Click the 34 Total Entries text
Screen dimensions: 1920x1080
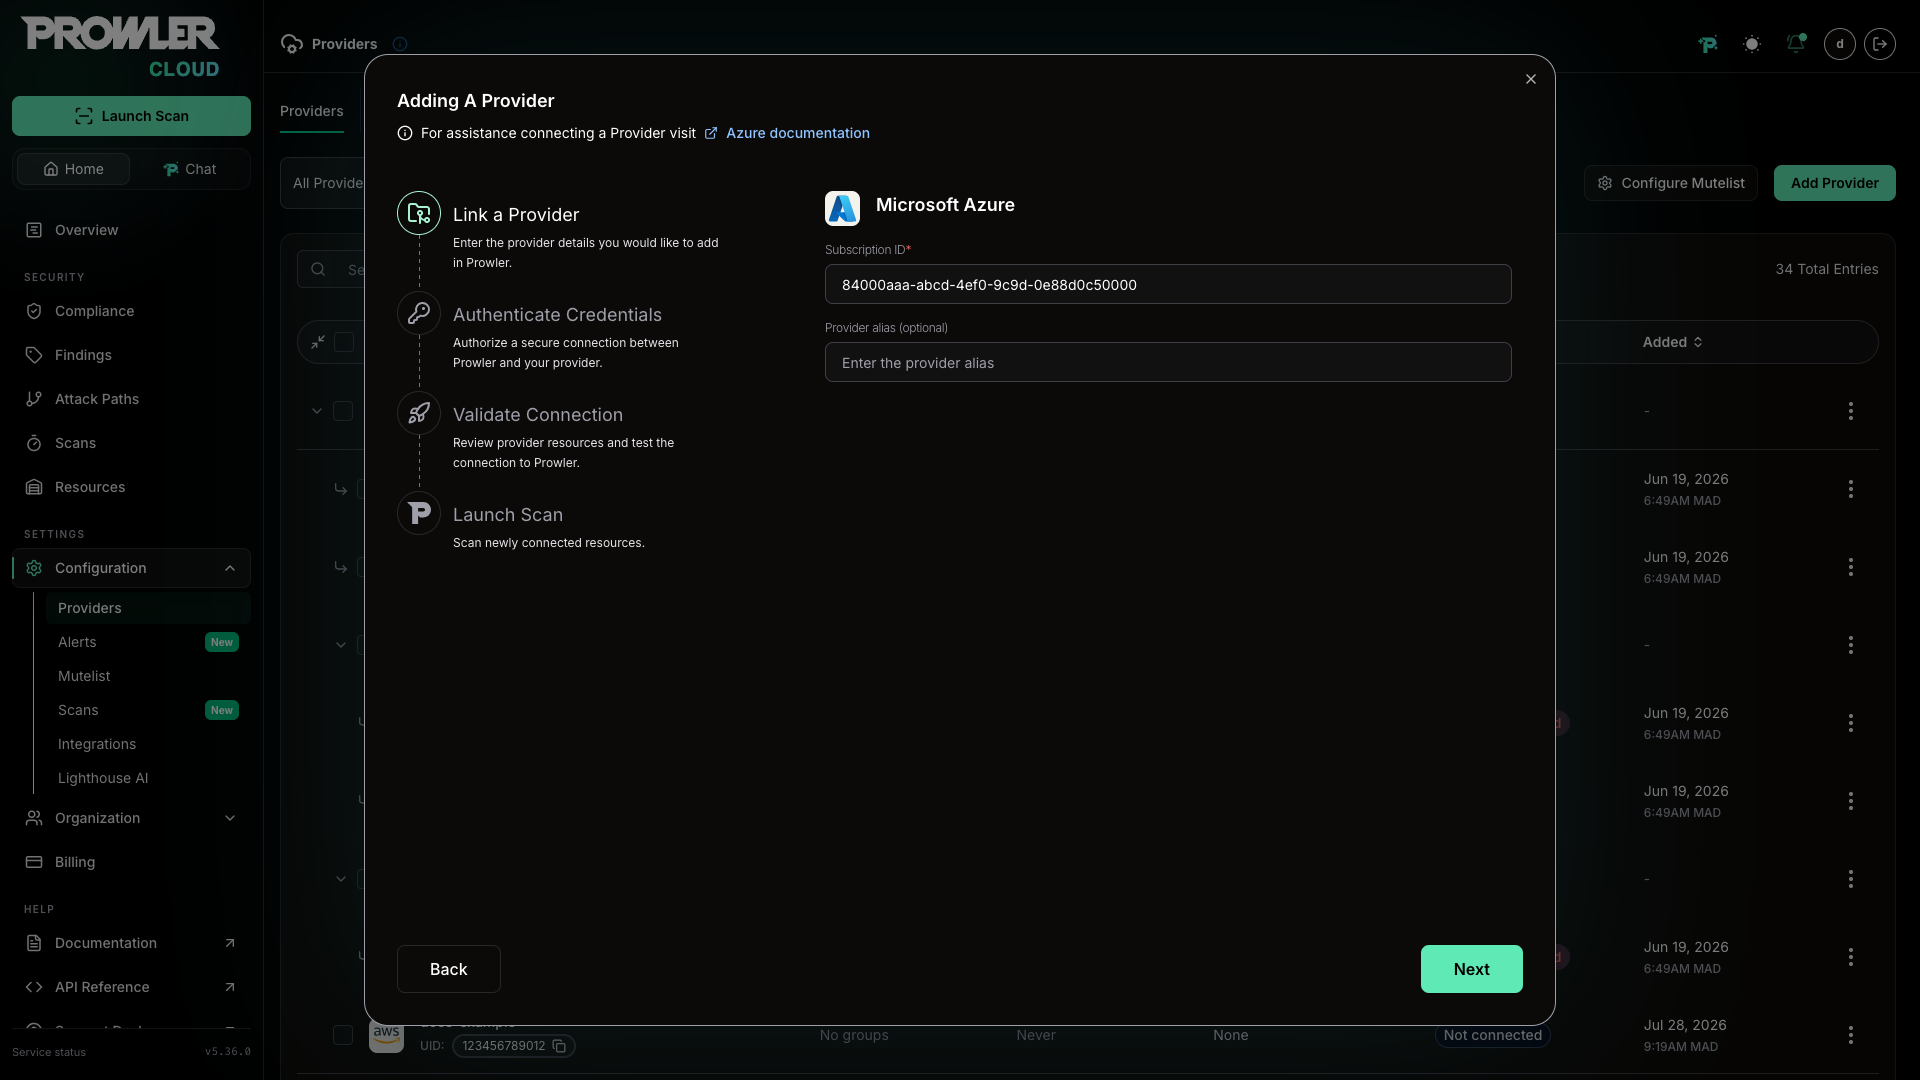1826,269
